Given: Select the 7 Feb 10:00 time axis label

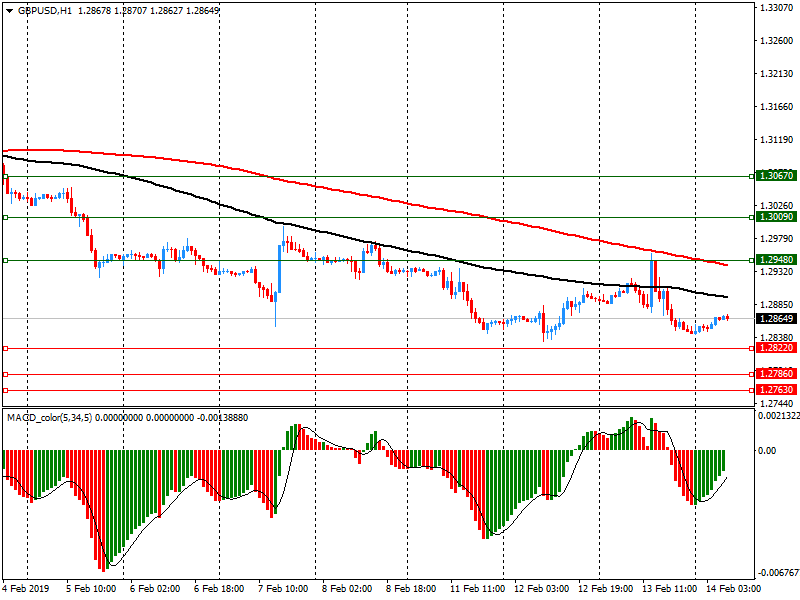Looking at the screenshot, I should [283, 590].
